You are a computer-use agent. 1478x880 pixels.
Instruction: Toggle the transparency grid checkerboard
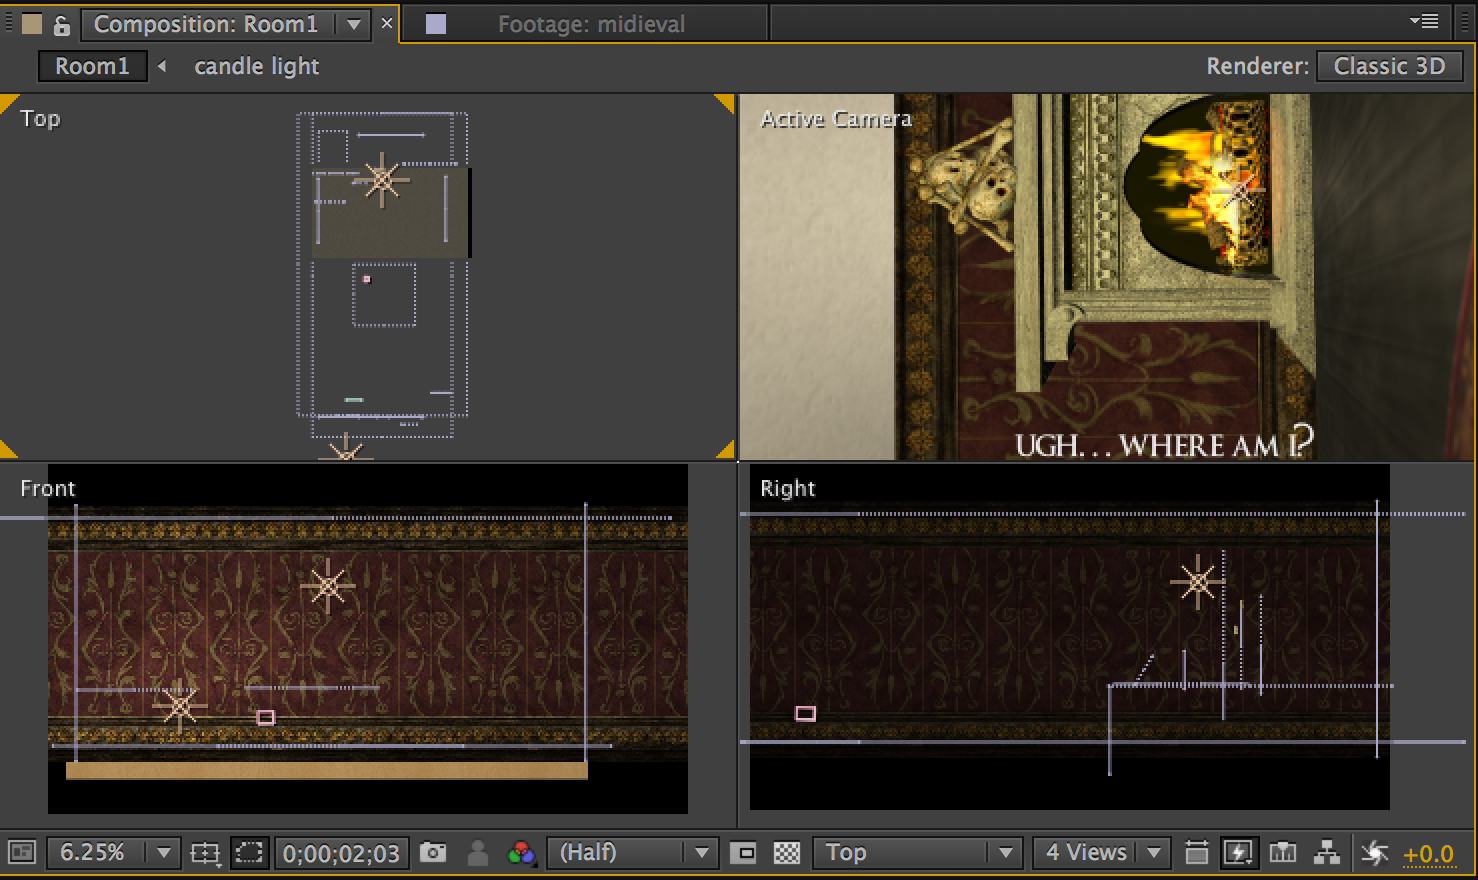tap(787, 853)
